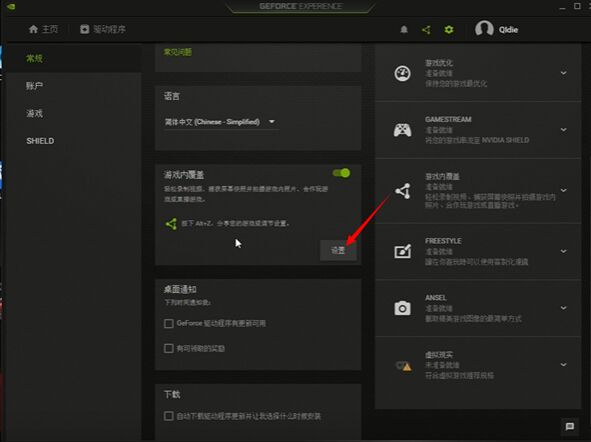
Task: Check the GeForce driver update notification box
Action: click(168, 323)
